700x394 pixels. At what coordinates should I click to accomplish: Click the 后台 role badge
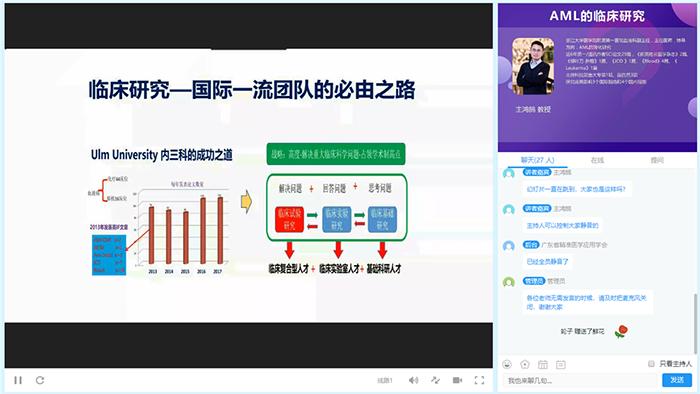point(531,245)
